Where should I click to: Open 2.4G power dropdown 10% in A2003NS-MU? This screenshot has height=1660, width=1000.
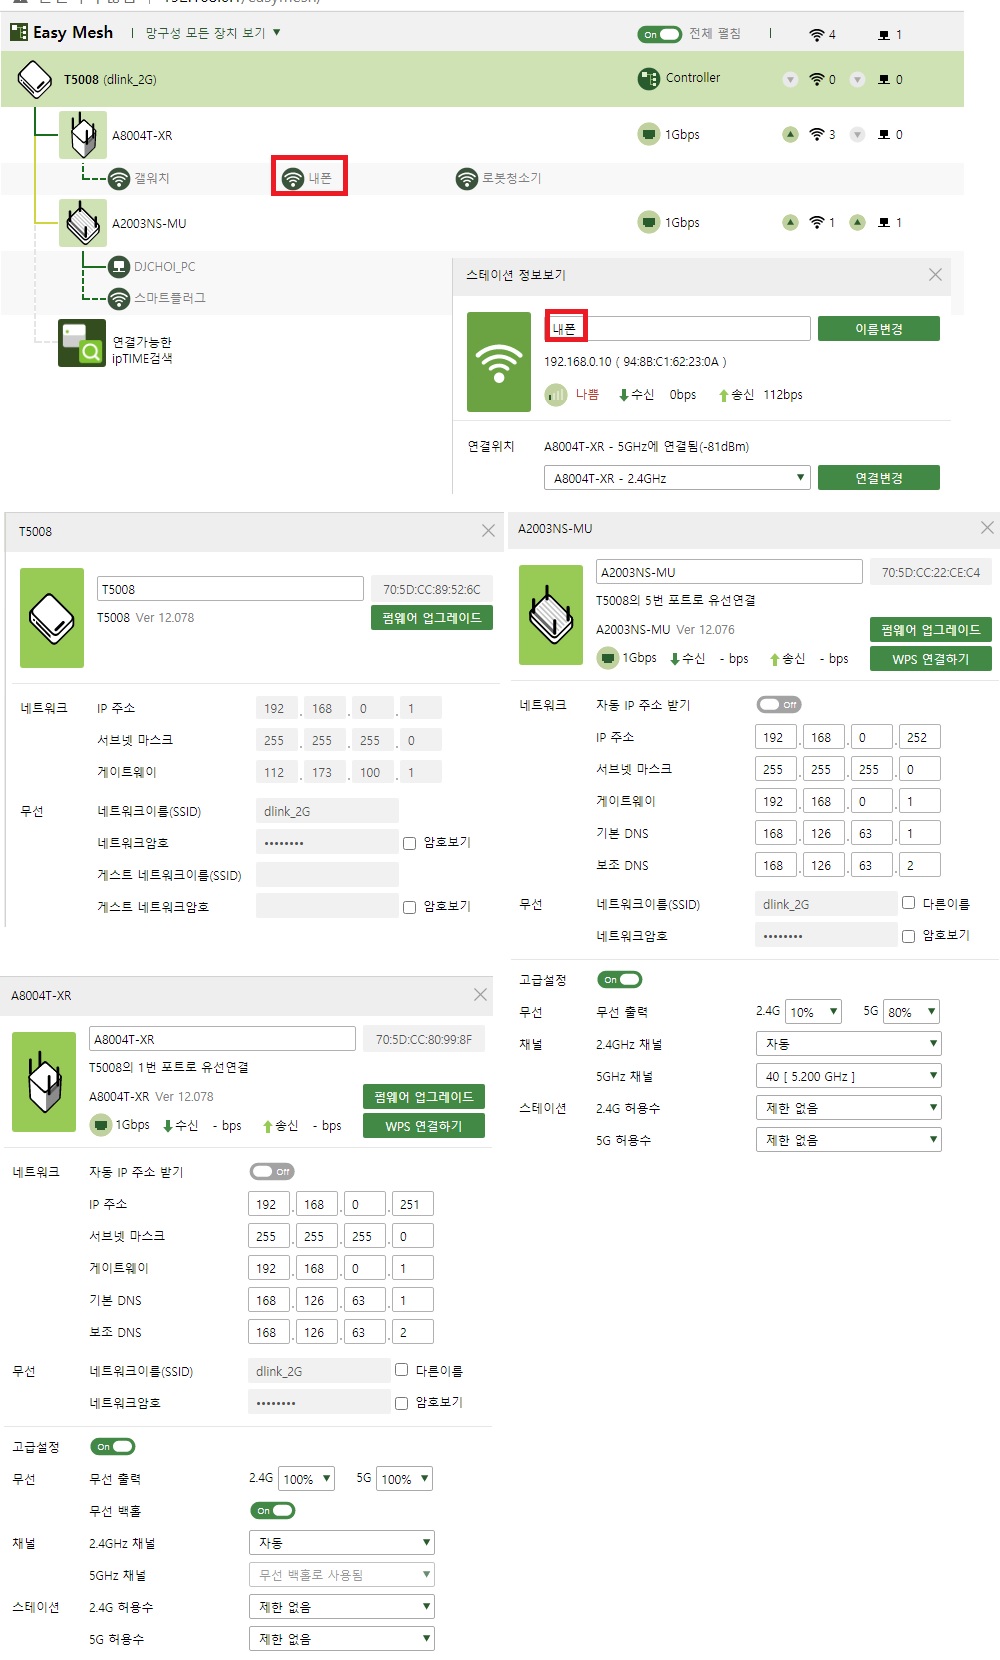click(814, 1012)
